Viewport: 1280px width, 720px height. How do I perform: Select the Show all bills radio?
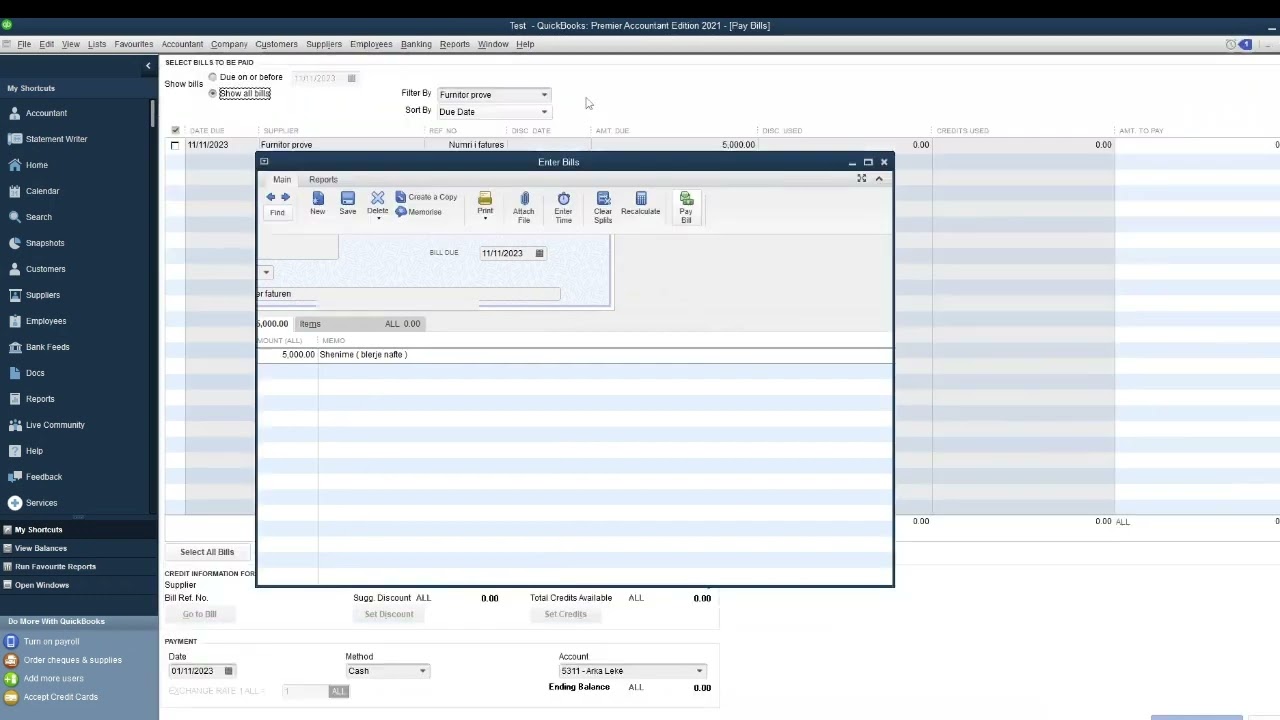tap(212, 93)
